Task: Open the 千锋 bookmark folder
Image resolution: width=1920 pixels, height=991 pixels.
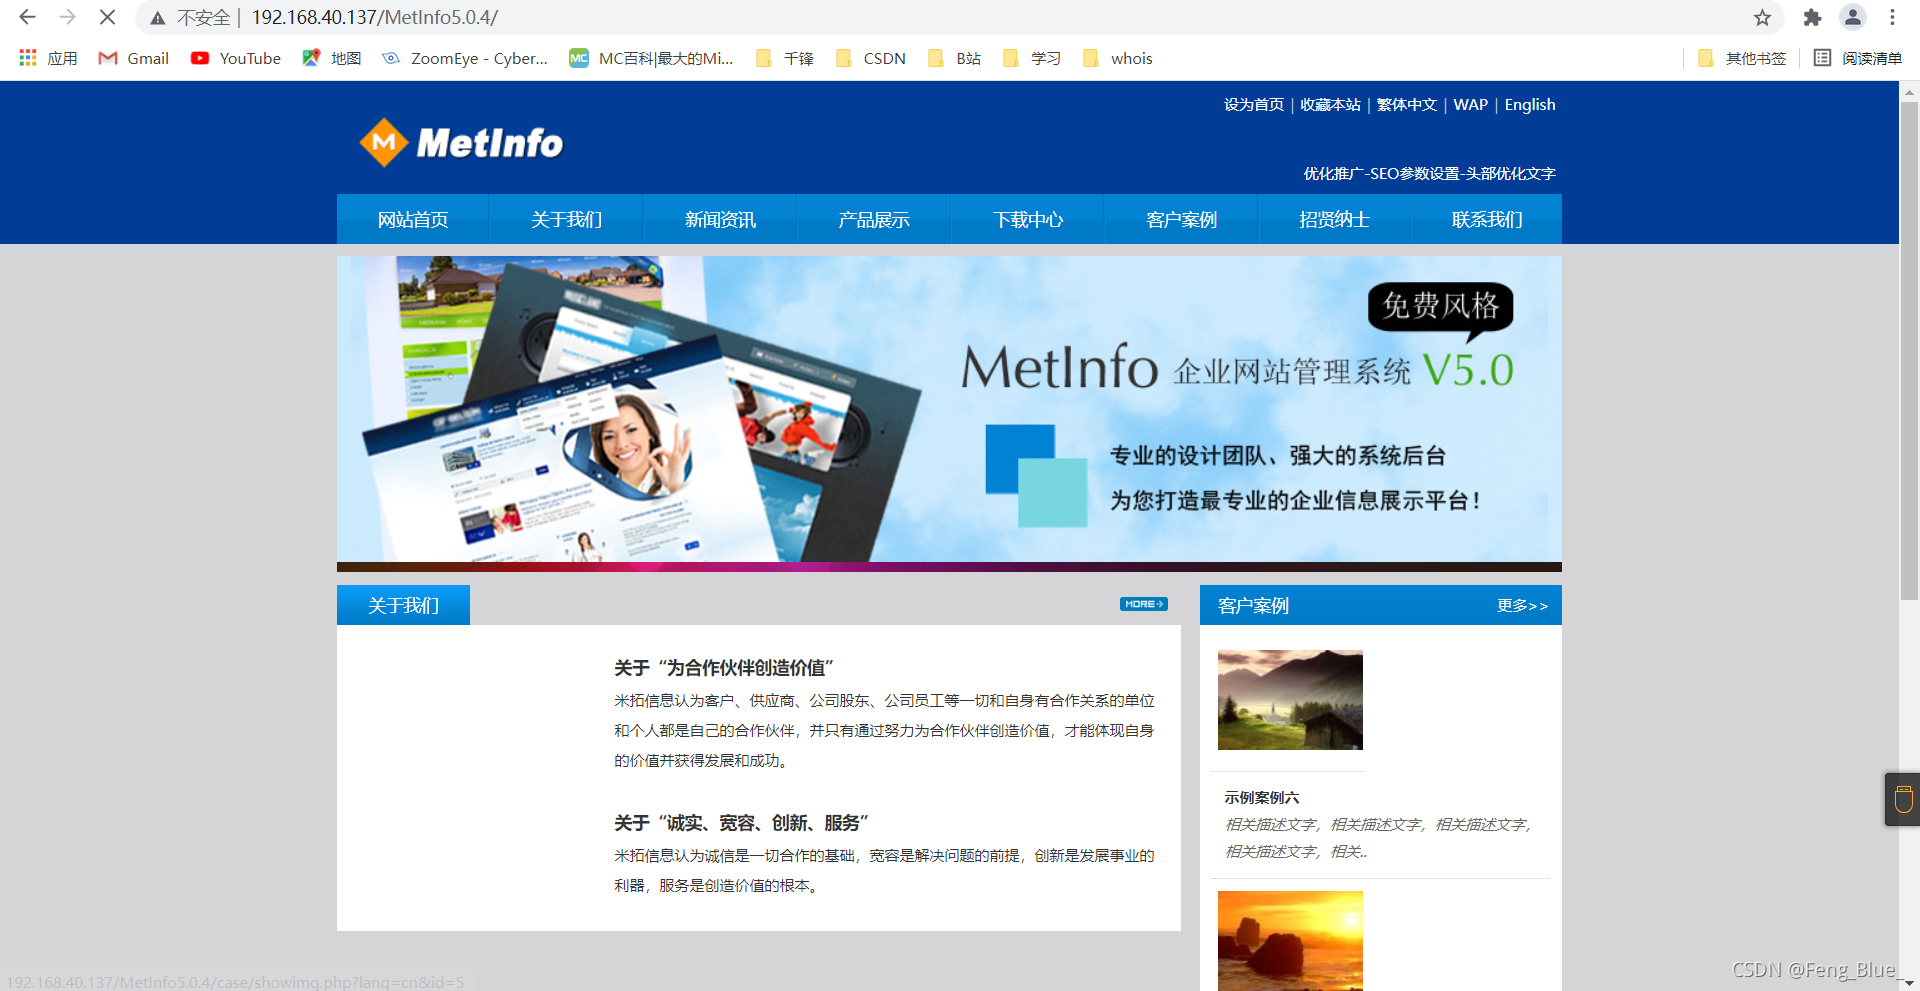Action: click(x=785, y=58)
